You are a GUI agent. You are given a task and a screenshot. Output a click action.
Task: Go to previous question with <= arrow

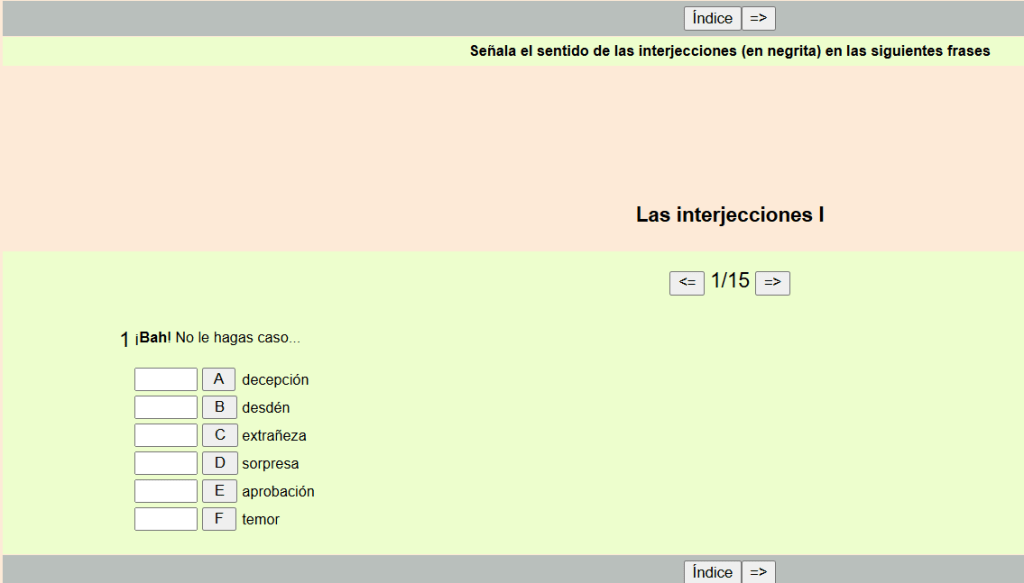[x=687, y=283]
